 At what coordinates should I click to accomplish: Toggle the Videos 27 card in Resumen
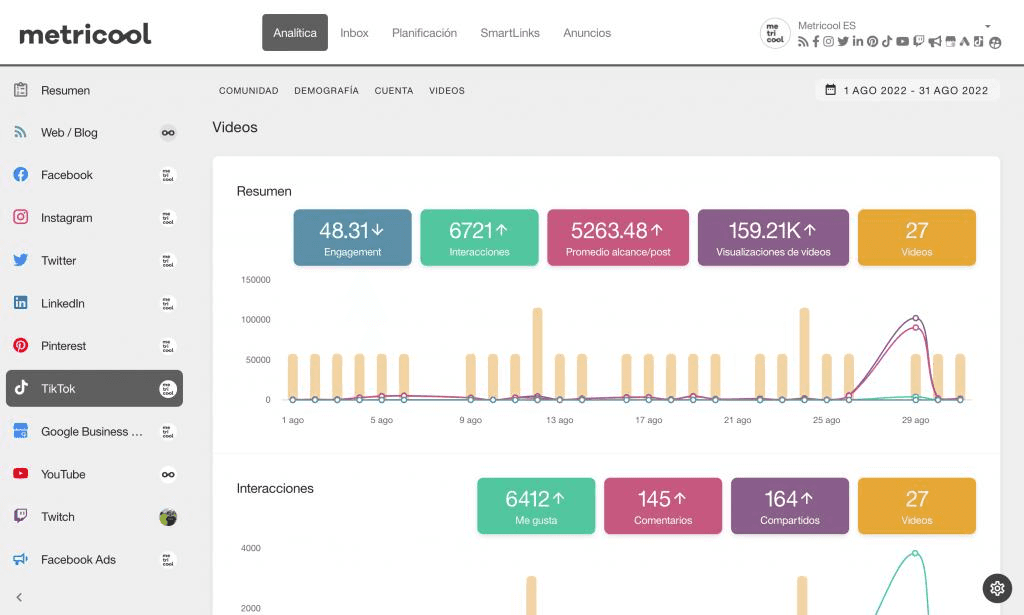tap(917, 238)
